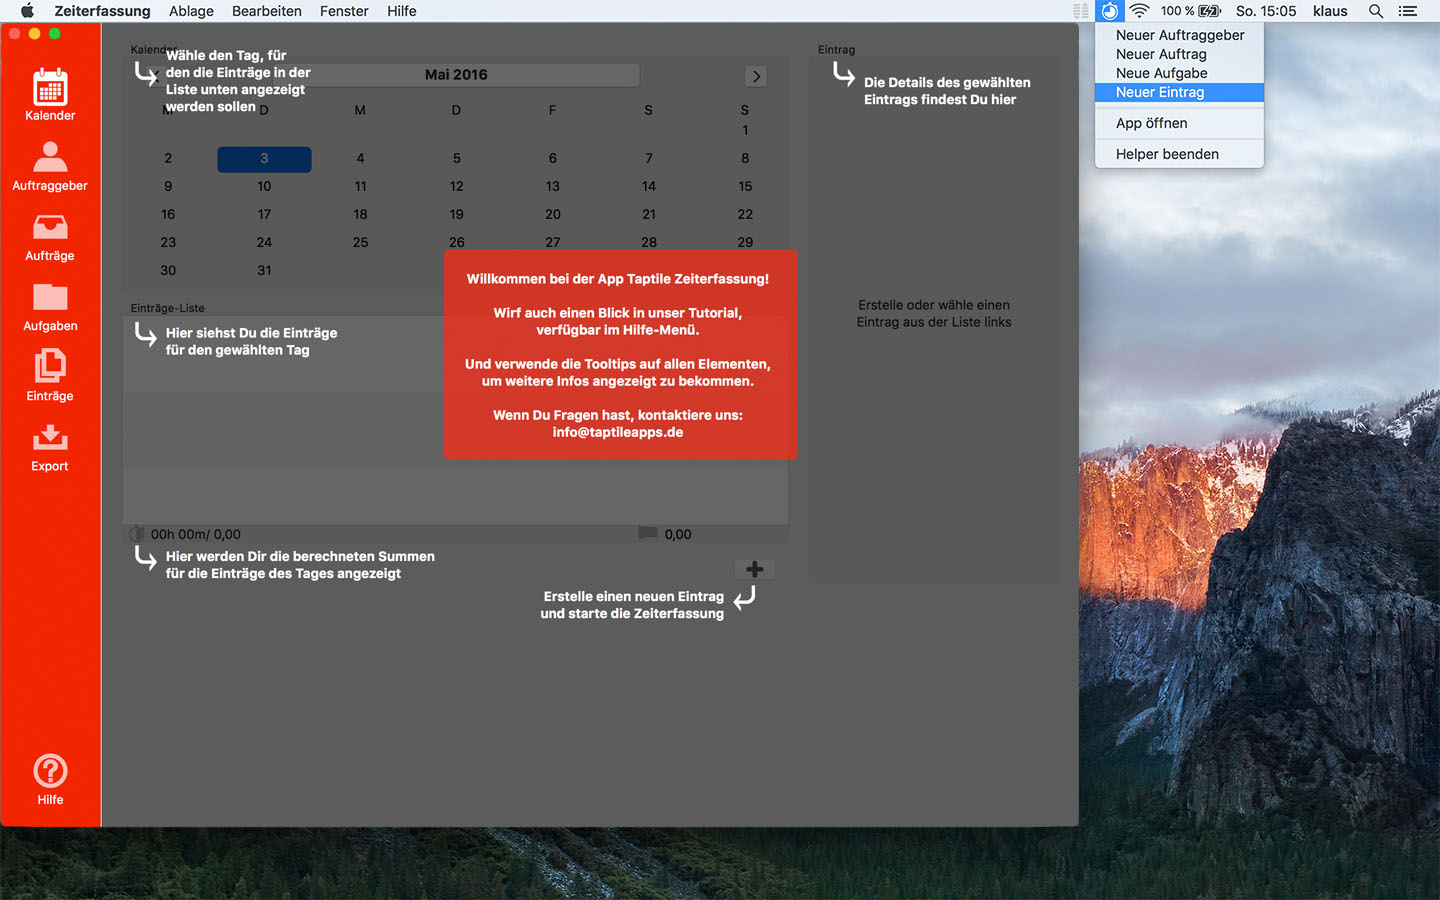Open the Bearbeiten menu
The height and width of the screenshot is (900, 1440).
(267, 11)
